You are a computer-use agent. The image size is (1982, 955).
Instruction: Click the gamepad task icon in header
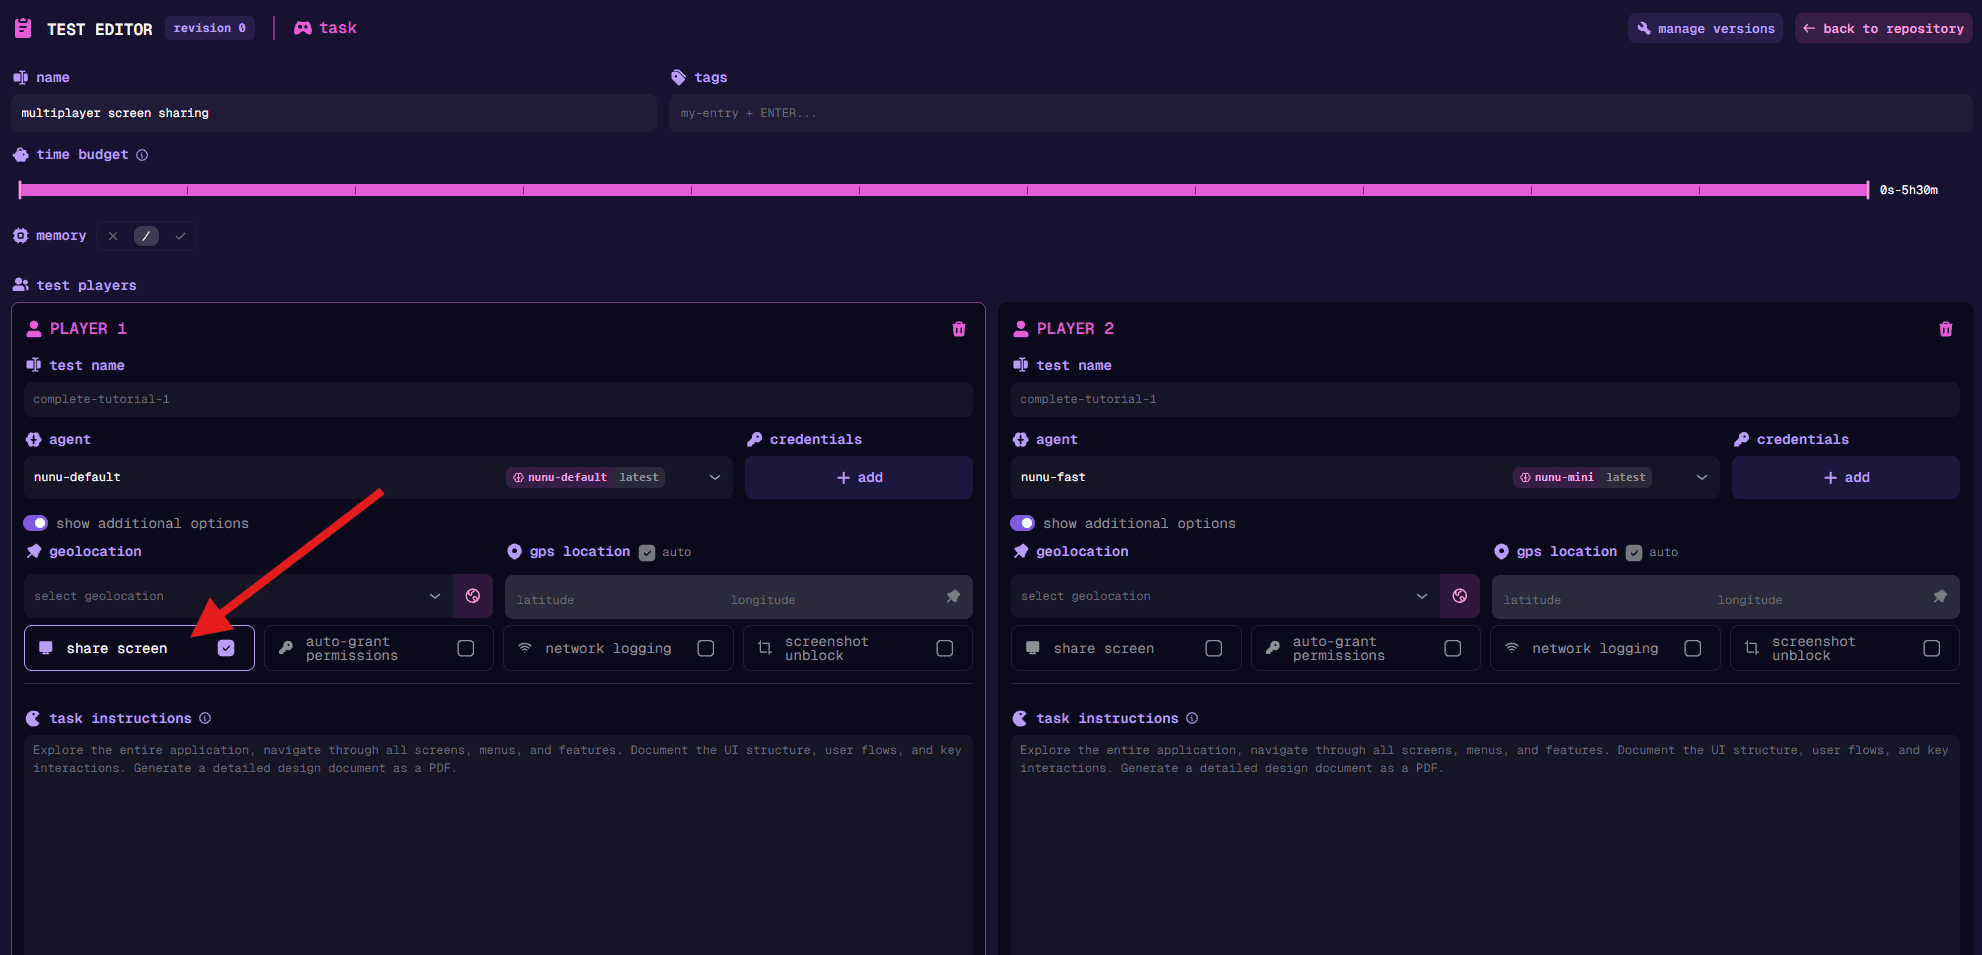(302, 28)
